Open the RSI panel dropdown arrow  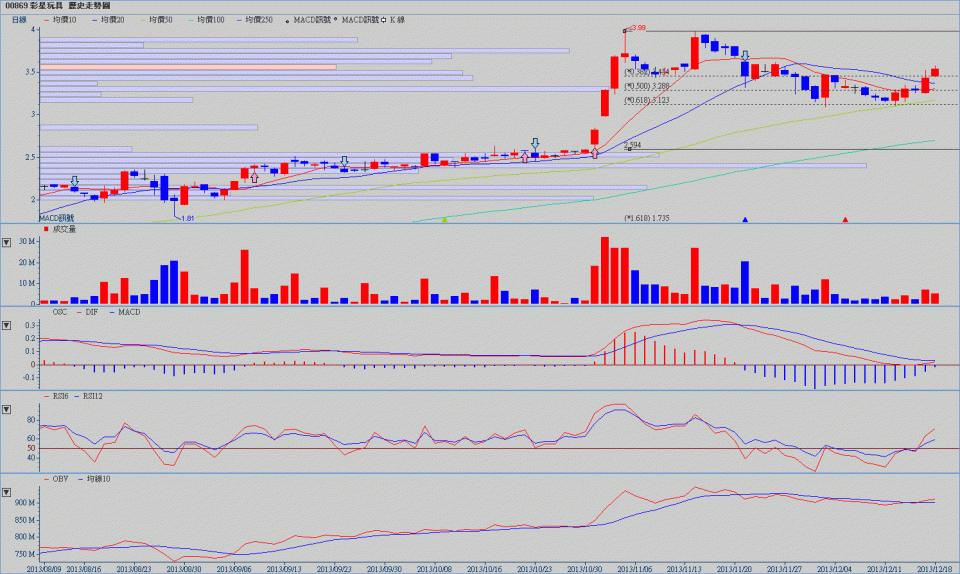[7, 409]
